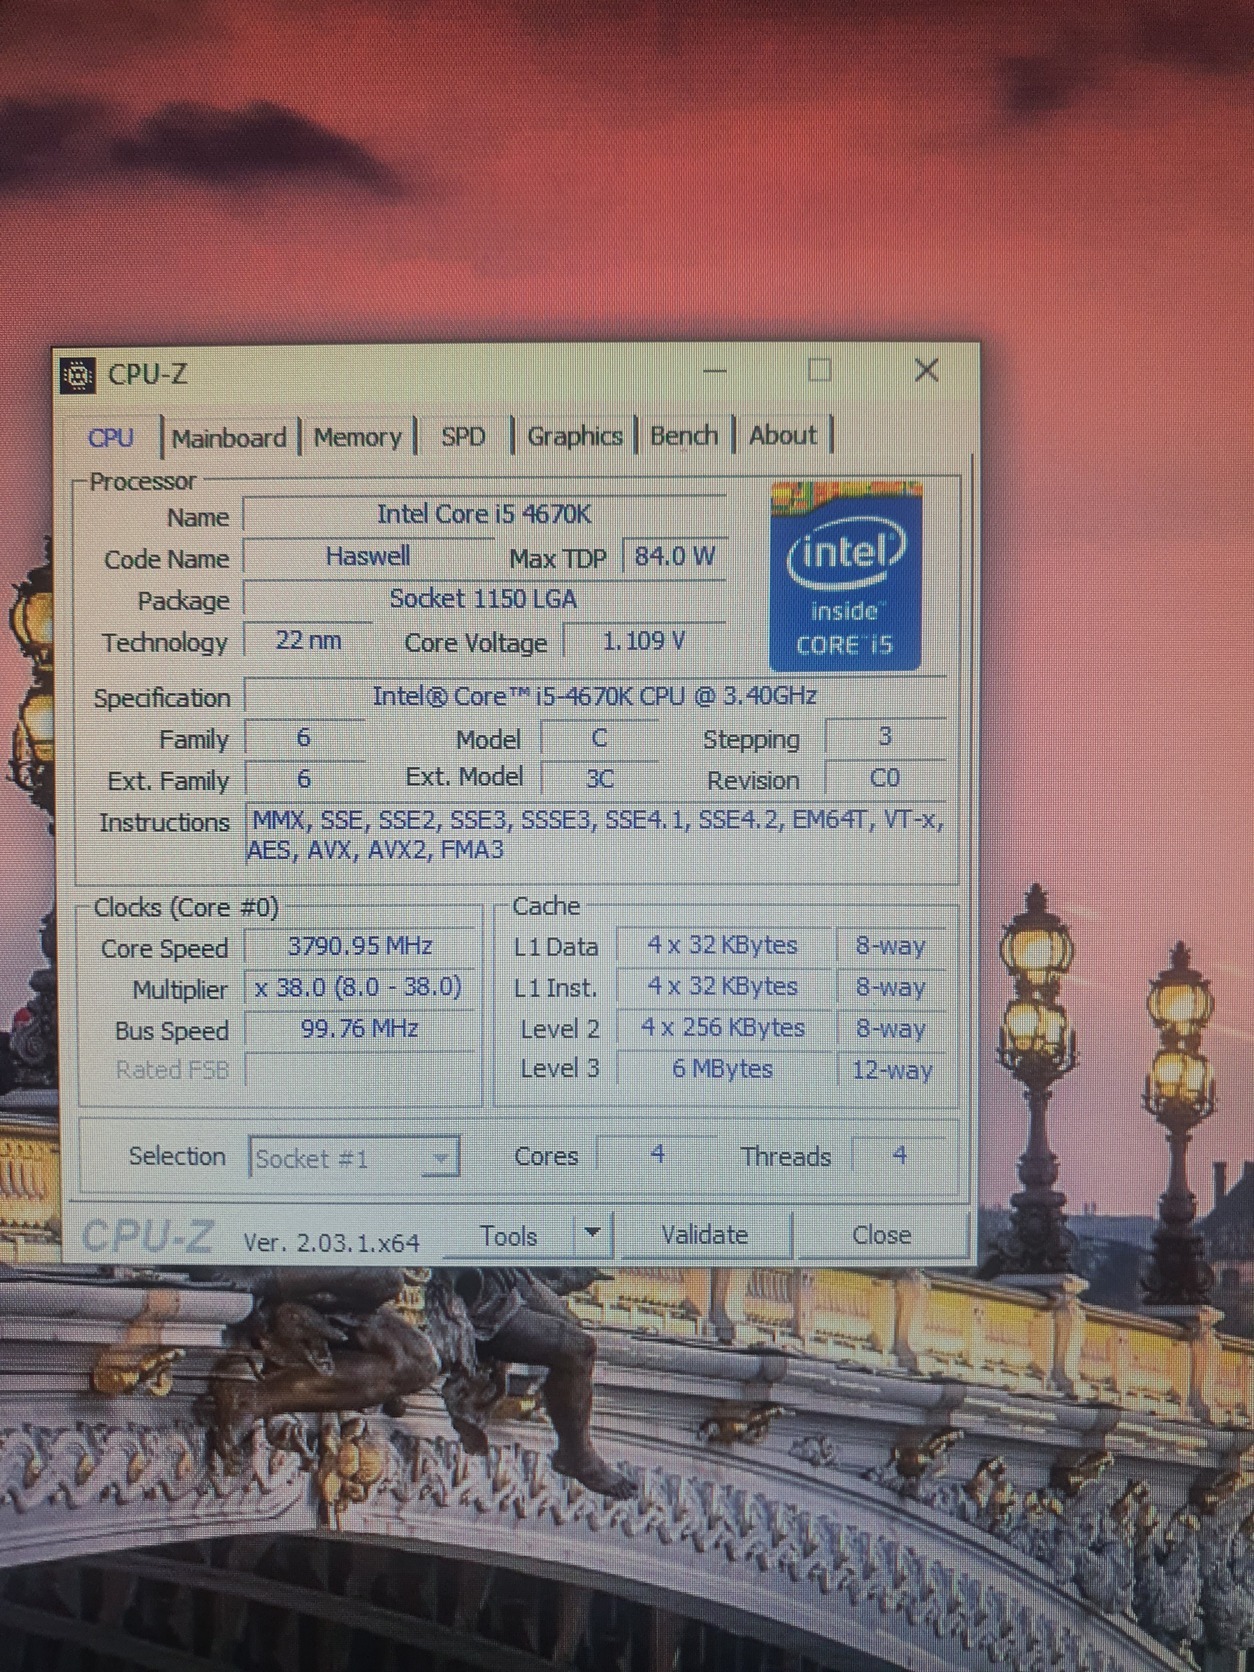Click the Multiplier value x 38.0 (8.0 - 38.0)
This screenshot has height=1672, width=1254.
tap(360, 988)
